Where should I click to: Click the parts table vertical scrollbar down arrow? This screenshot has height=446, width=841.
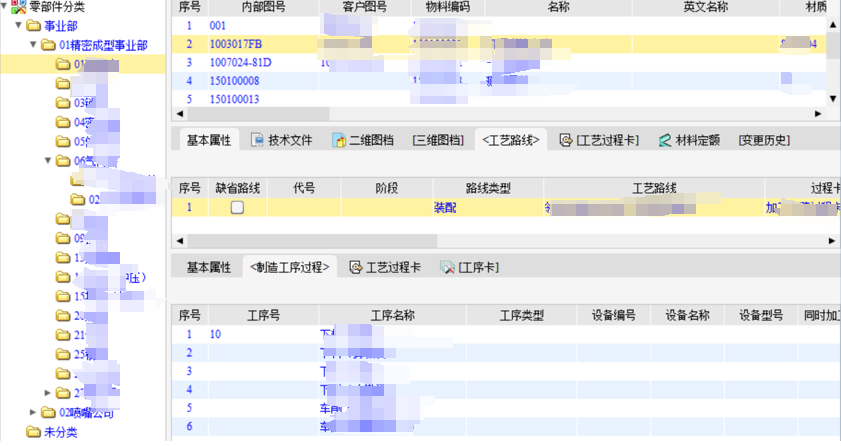tap(833, 98)
